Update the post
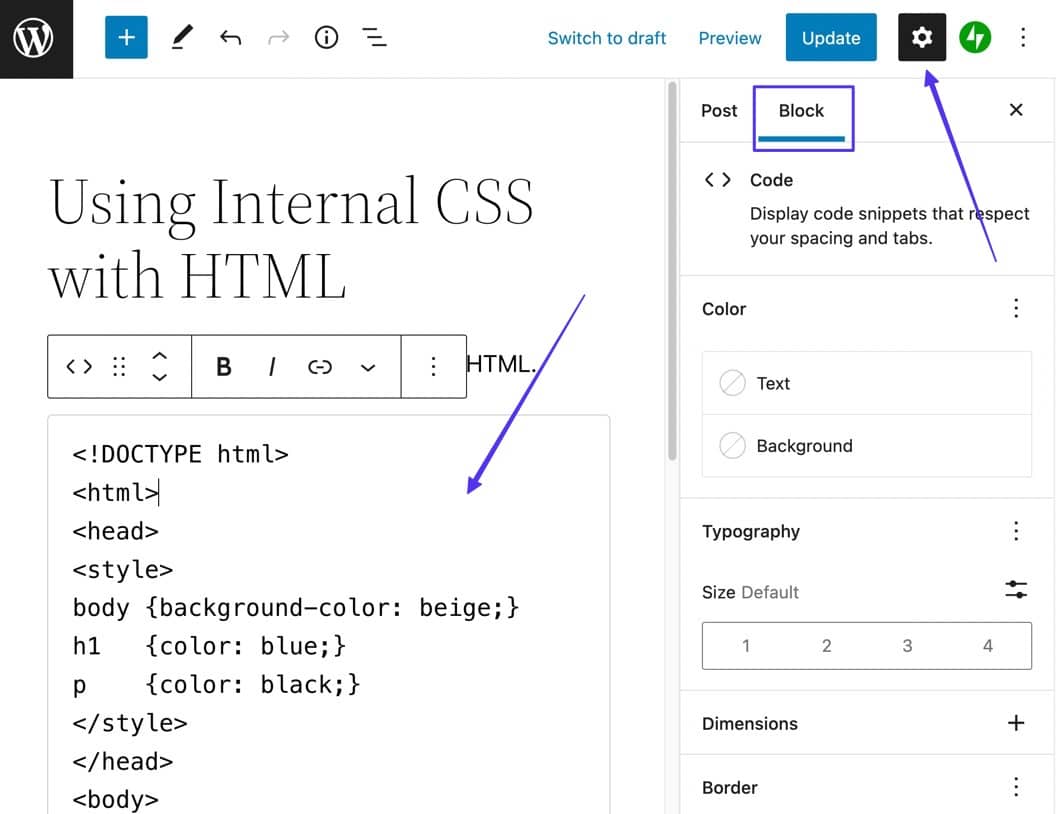The image size is (1056, 814). (x=831, y=38)
